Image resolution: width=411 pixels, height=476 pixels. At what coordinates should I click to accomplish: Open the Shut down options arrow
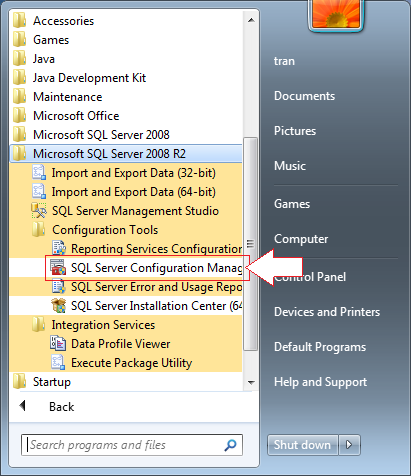pos(349,445)
